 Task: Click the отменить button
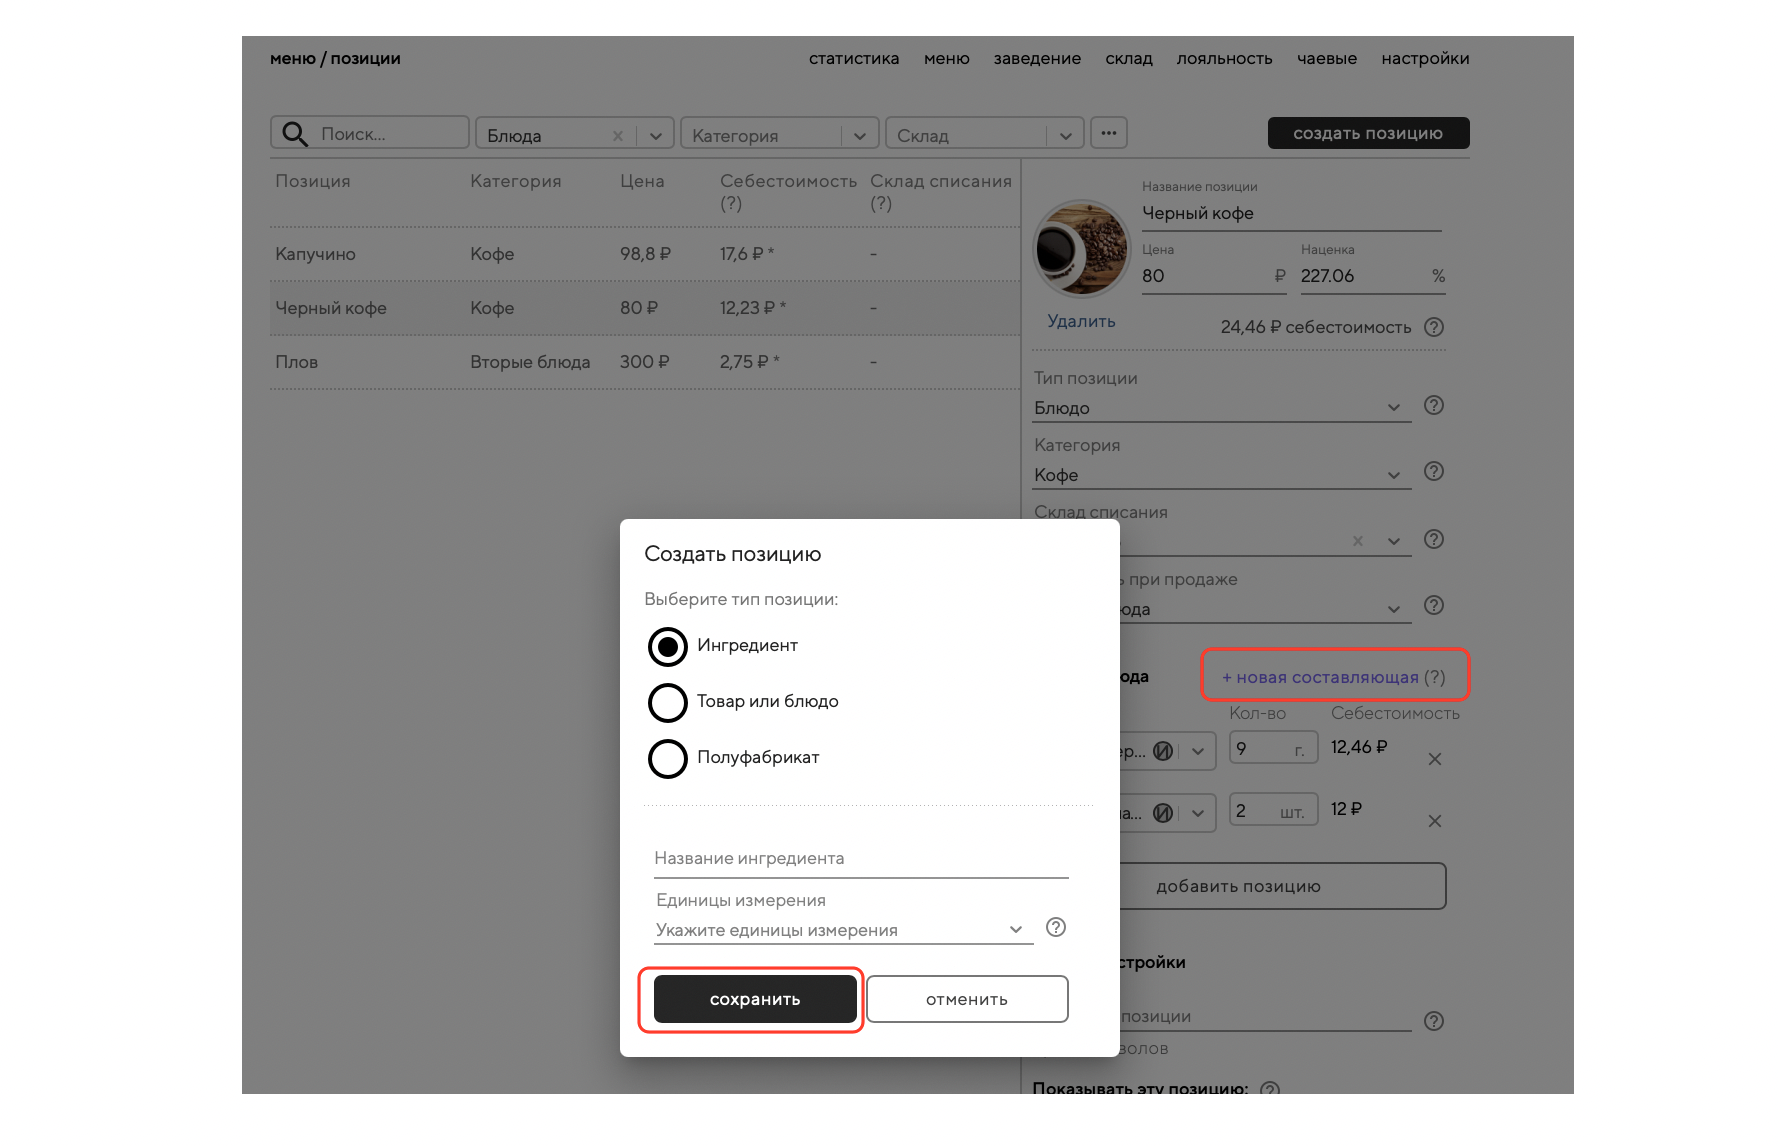[x=966, y=999]
